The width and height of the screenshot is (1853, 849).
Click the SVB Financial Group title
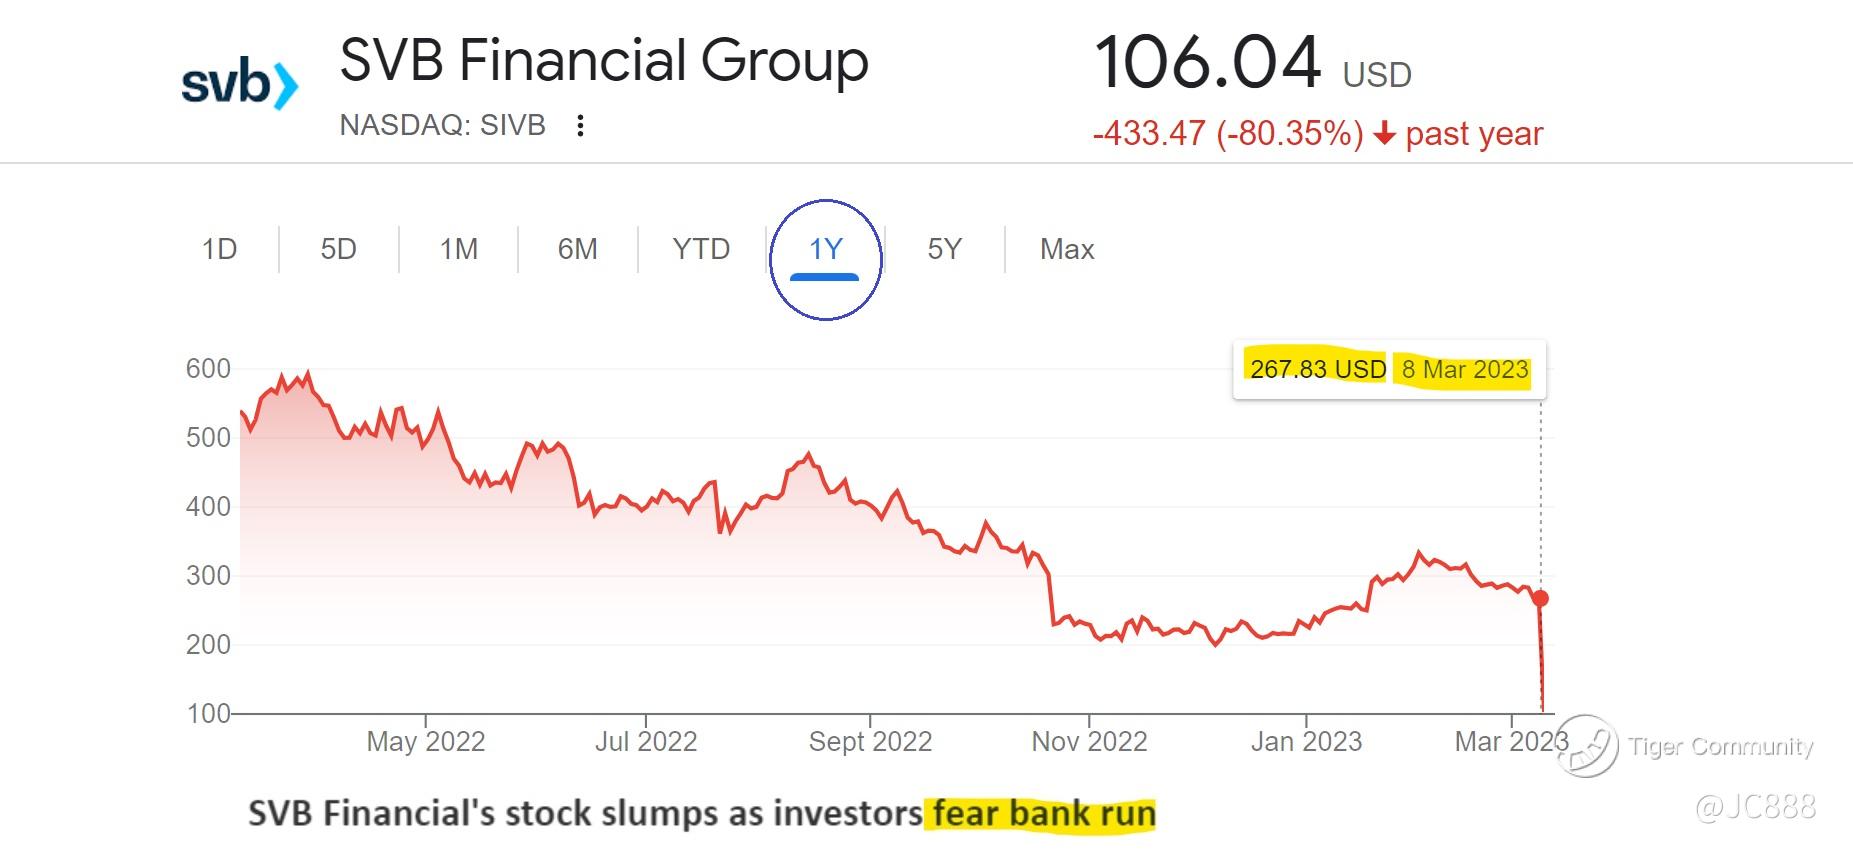(x=604, y=60)
